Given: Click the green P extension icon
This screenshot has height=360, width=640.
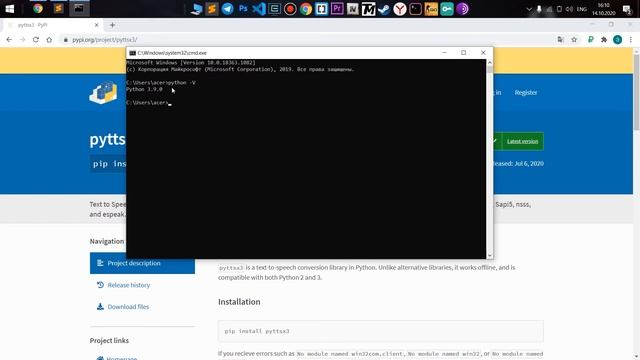Looking at the screenshot, I should (591, 40).
